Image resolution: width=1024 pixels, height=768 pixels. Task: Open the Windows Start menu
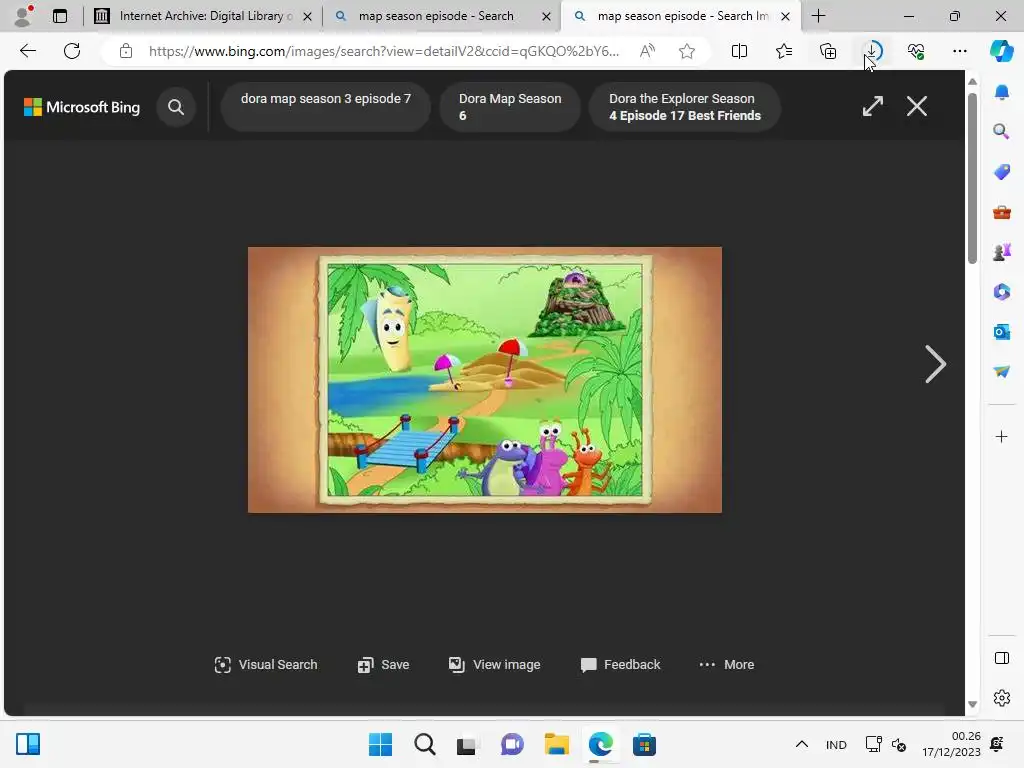click(380, 744)
